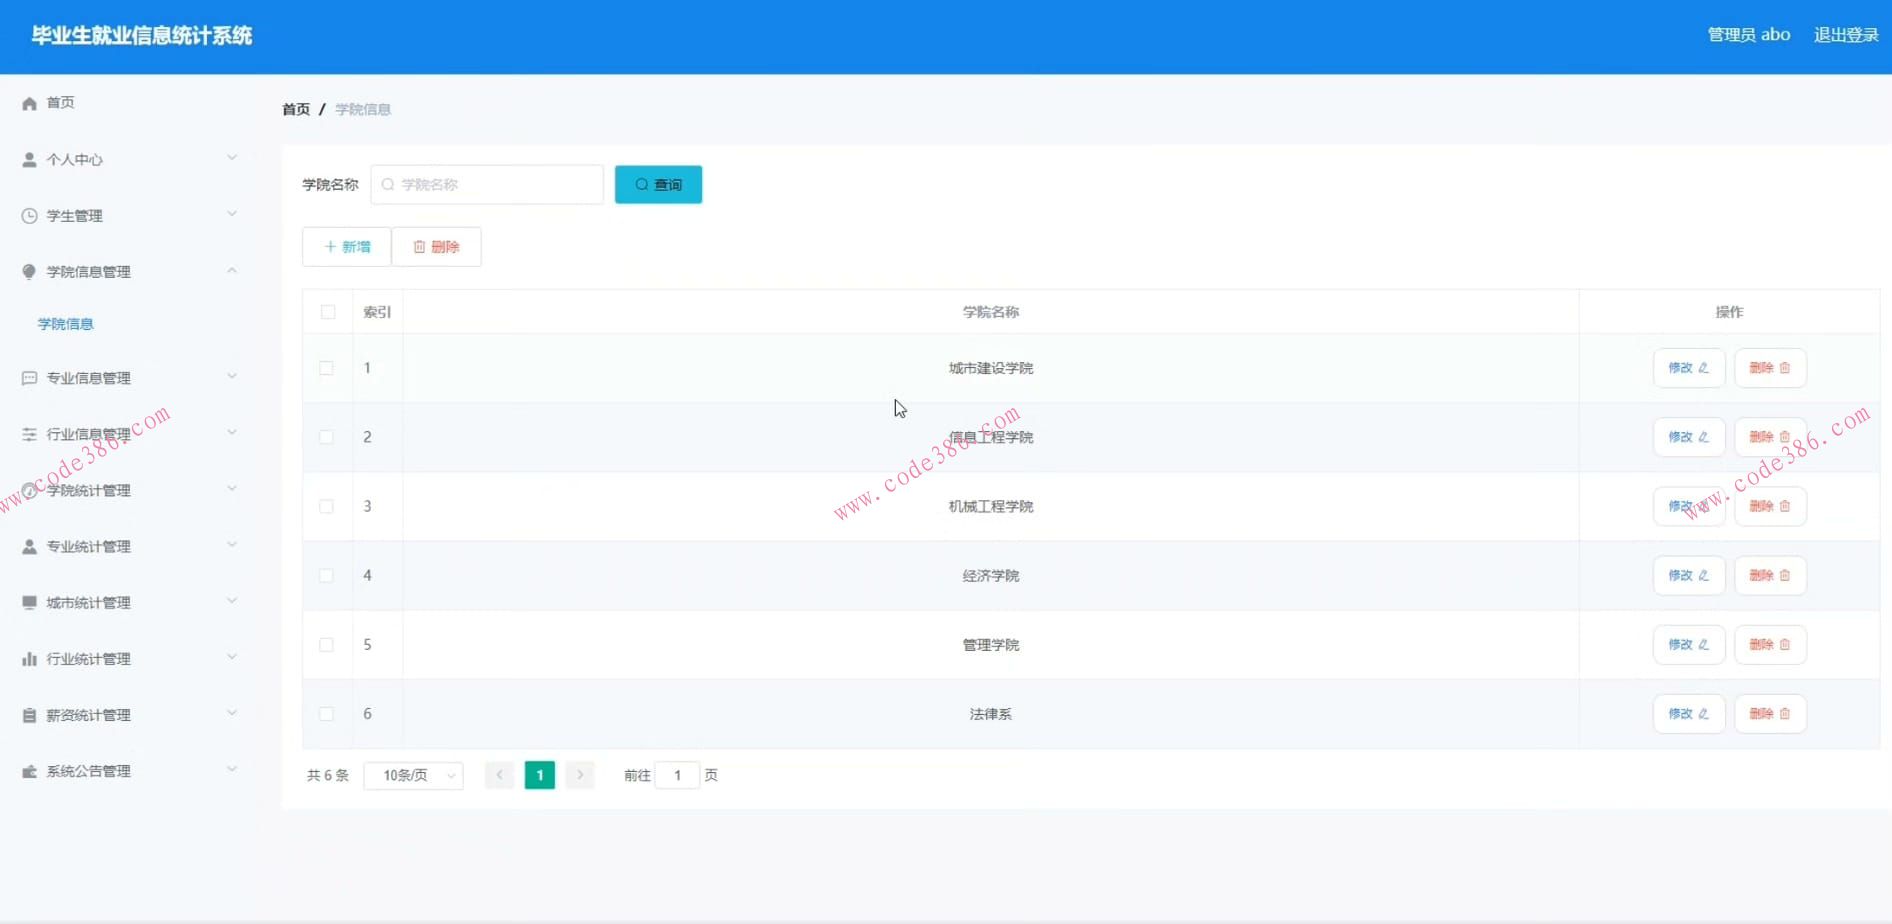The height and width of the screenshot is (924, 1892).
Task: Click the bar chart icon beside 行业统计管理
Action: [x=29, y=658]
